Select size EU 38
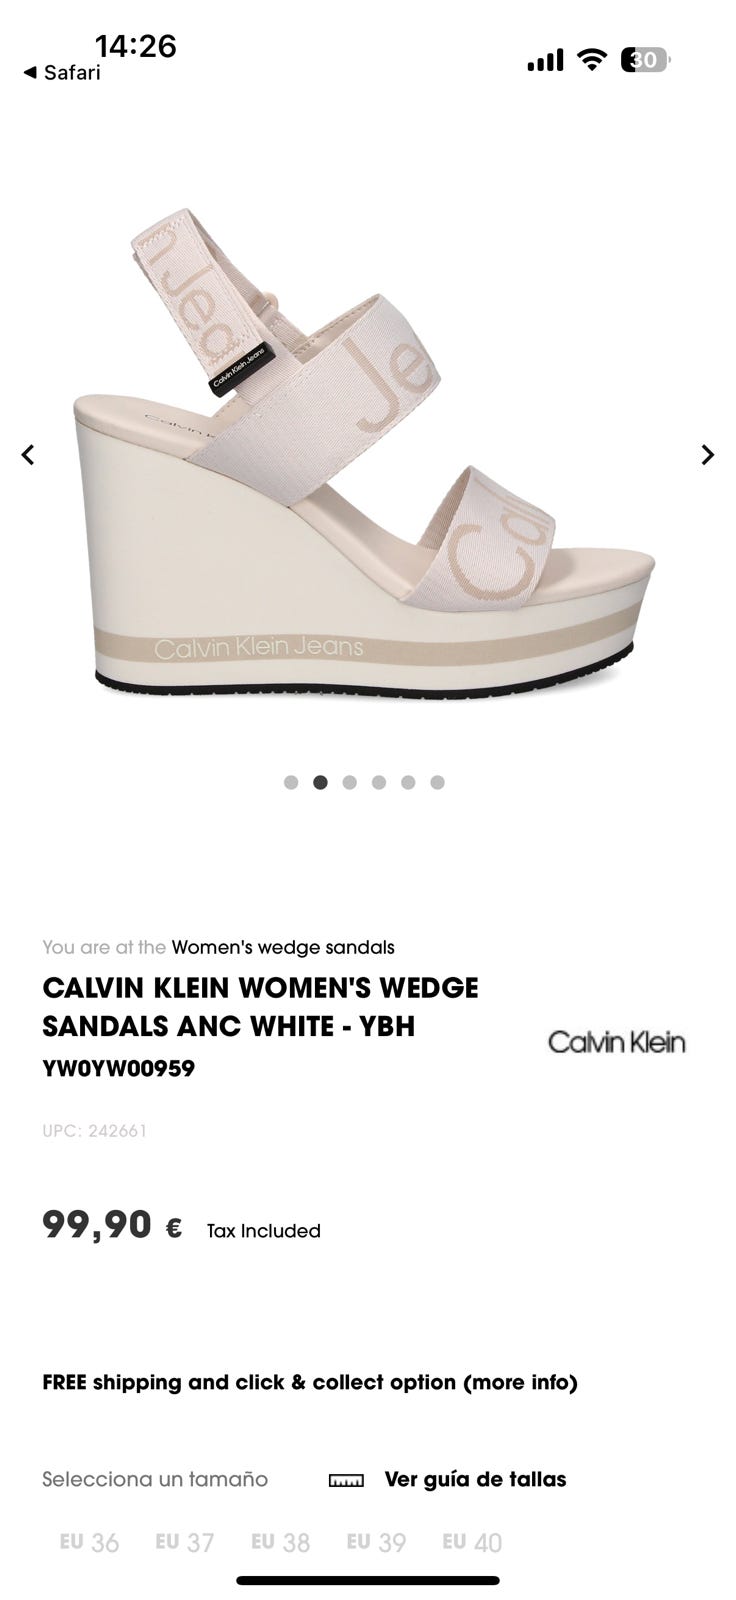The height and width of the screenshot is (1600, 736). pos(280,1542)
